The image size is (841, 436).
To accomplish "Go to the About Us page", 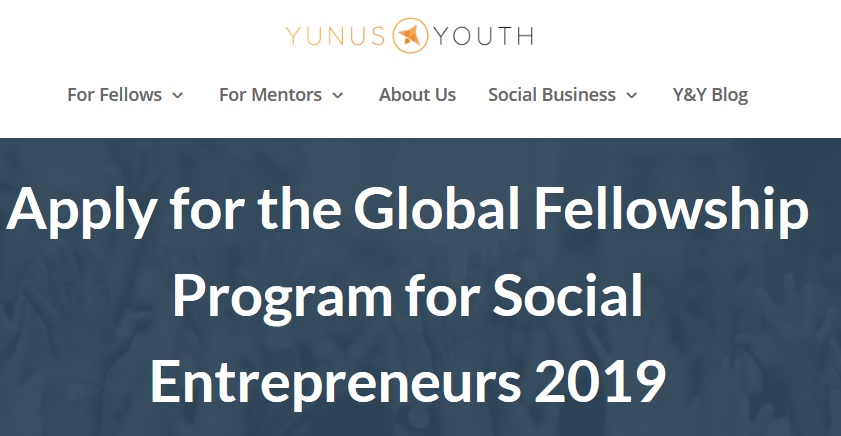I will click(x=417, y=95).
